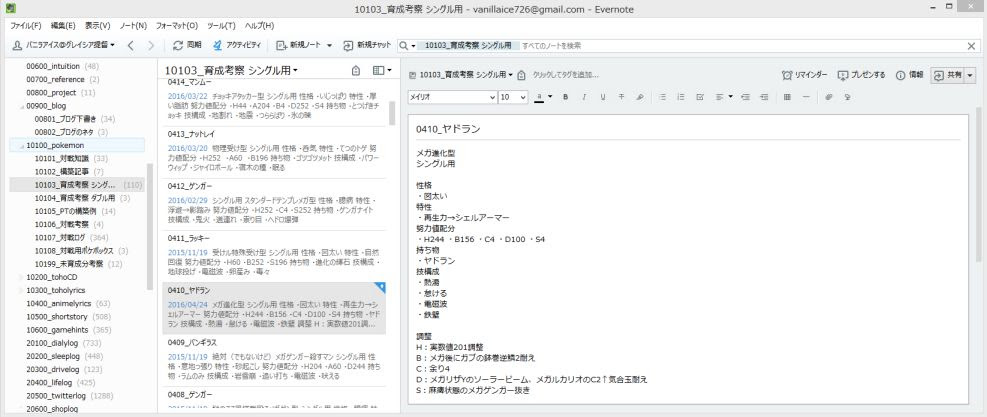Viewport: 987px width, 417px height.
Task: Insert a checkbox to-do
Action: coord(699,97)
